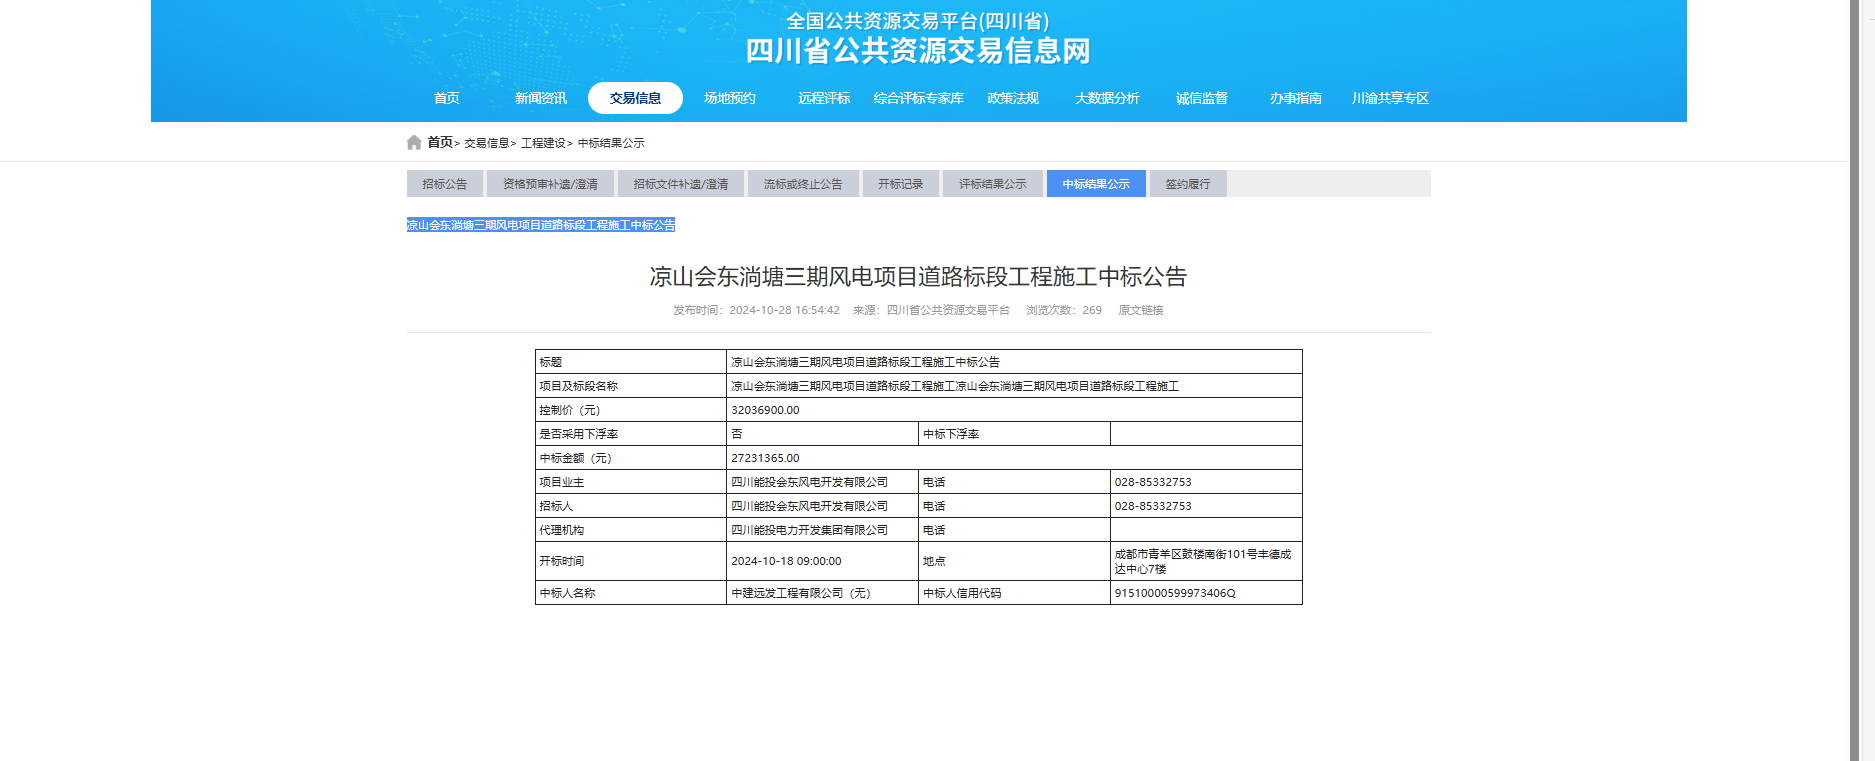This screenshot has height=761, width=1875.
Task: Click the 来源: 四川省公共资源交易平台 text
Action: 931,310
